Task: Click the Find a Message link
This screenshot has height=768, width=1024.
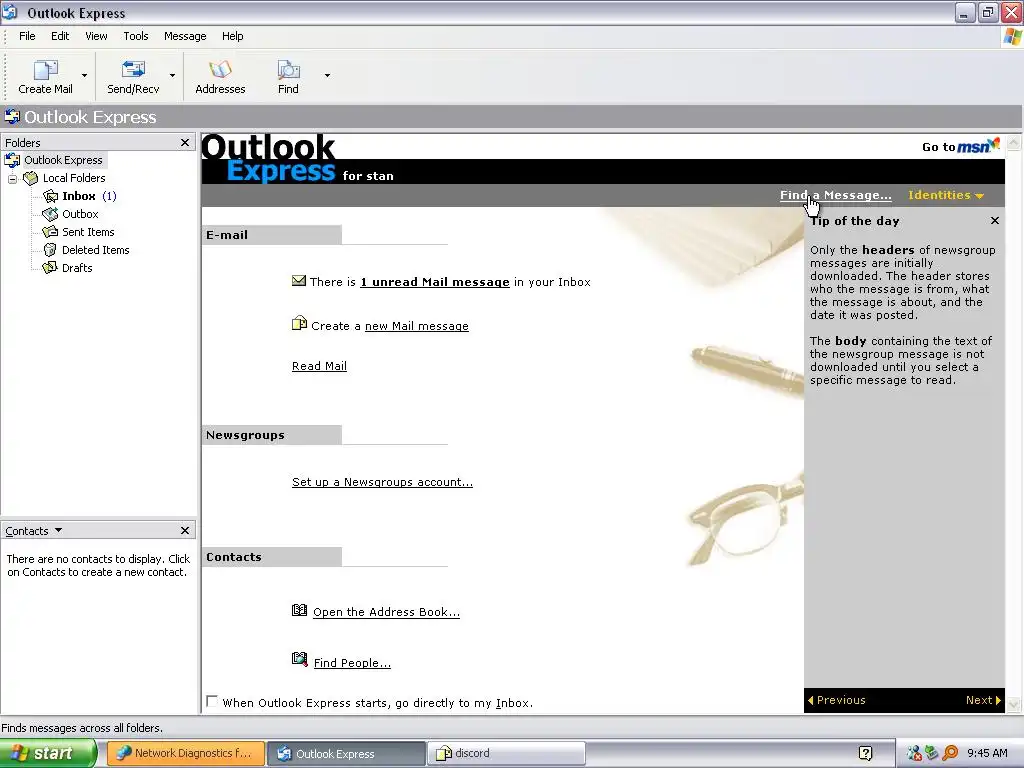Action: coord(835,195)
